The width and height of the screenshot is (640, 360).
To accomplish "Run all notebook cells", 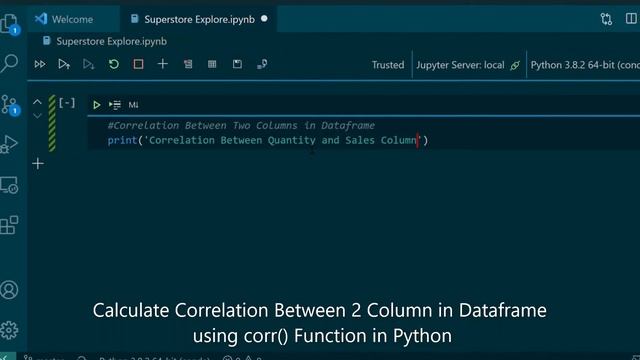I will (x=40, y=64).
